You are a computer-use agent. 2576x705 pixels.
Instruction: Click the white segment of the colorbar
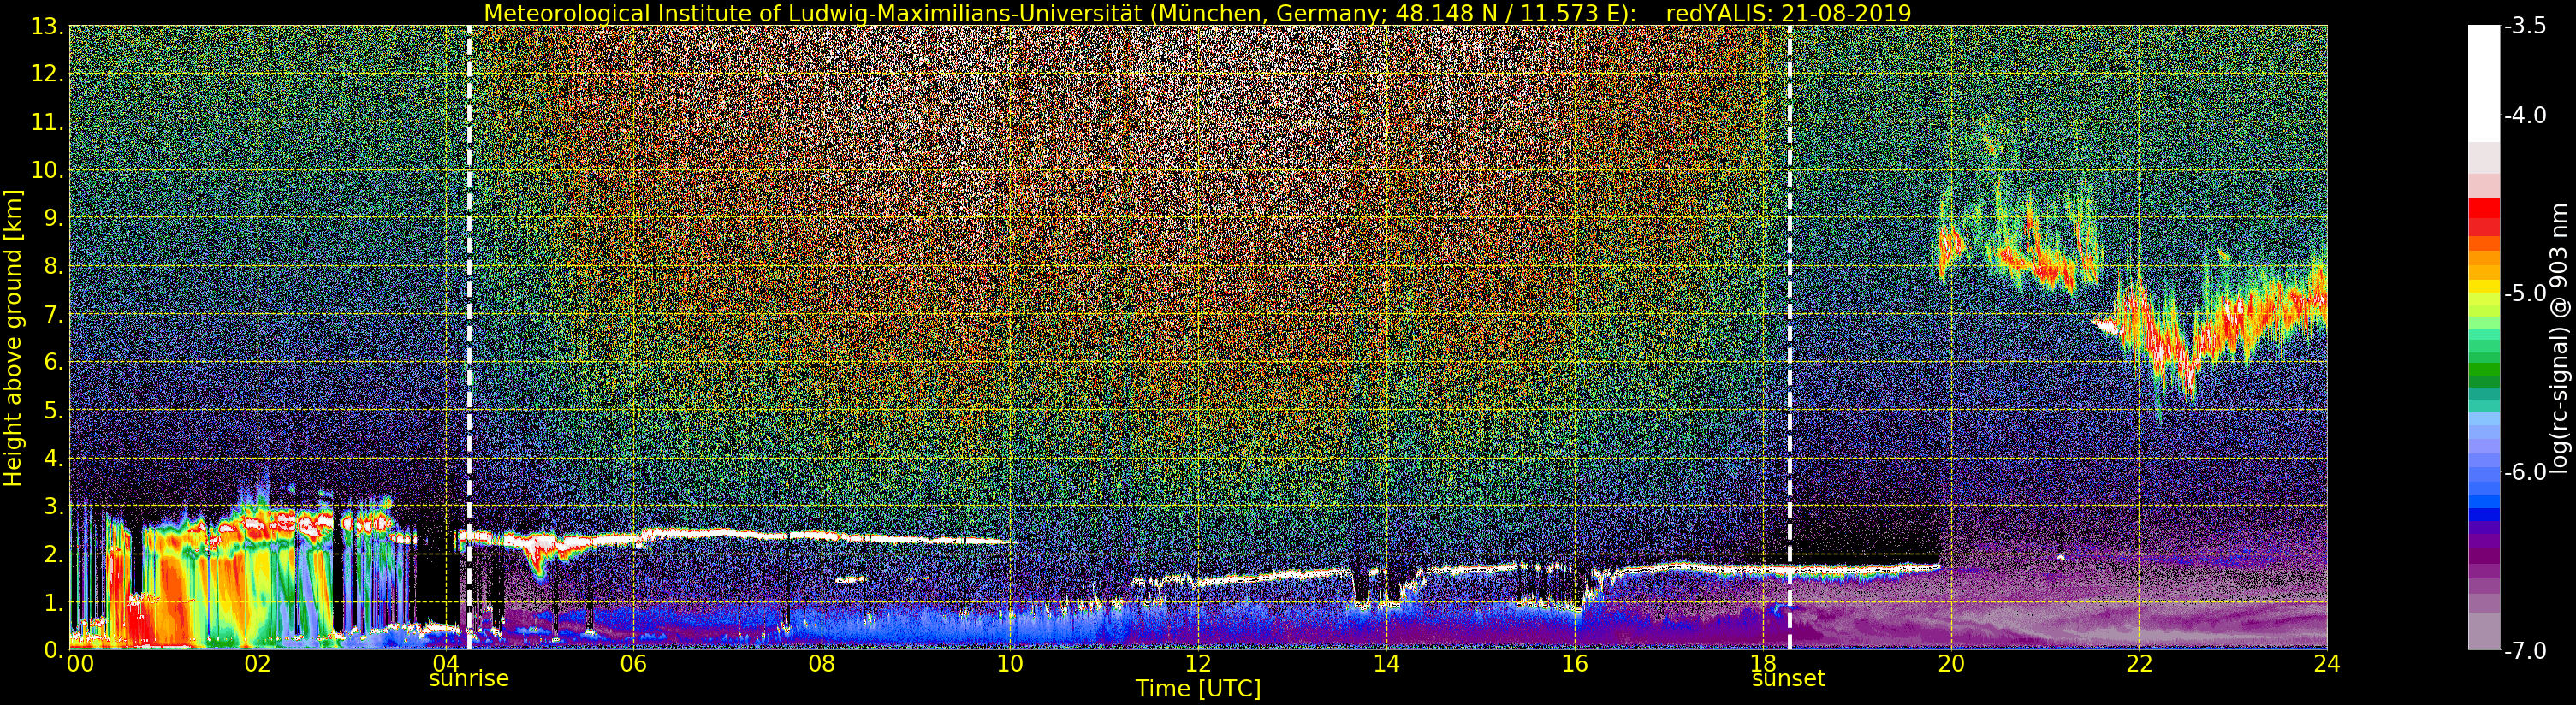[2484, 83]
